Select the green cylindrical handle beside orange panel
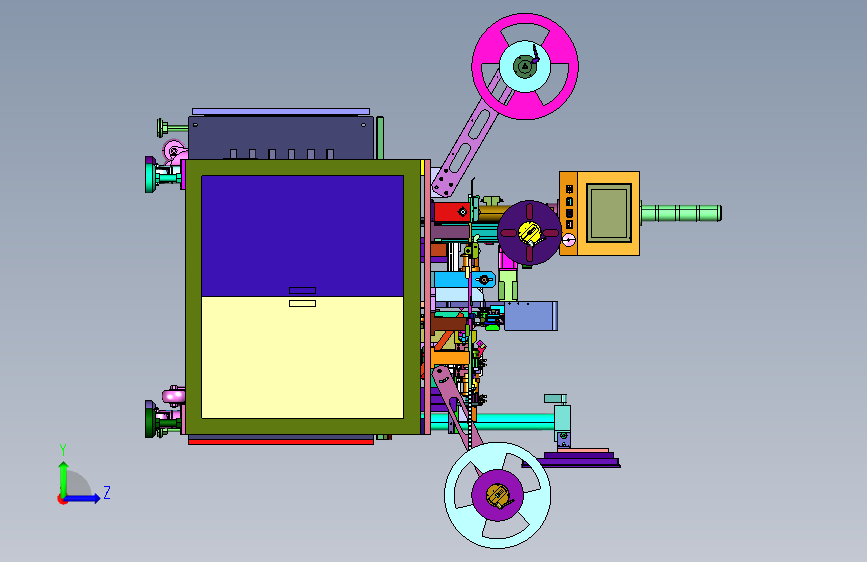Image resolution: width=867 pixels, height=562 pixels. pos(681,213)
